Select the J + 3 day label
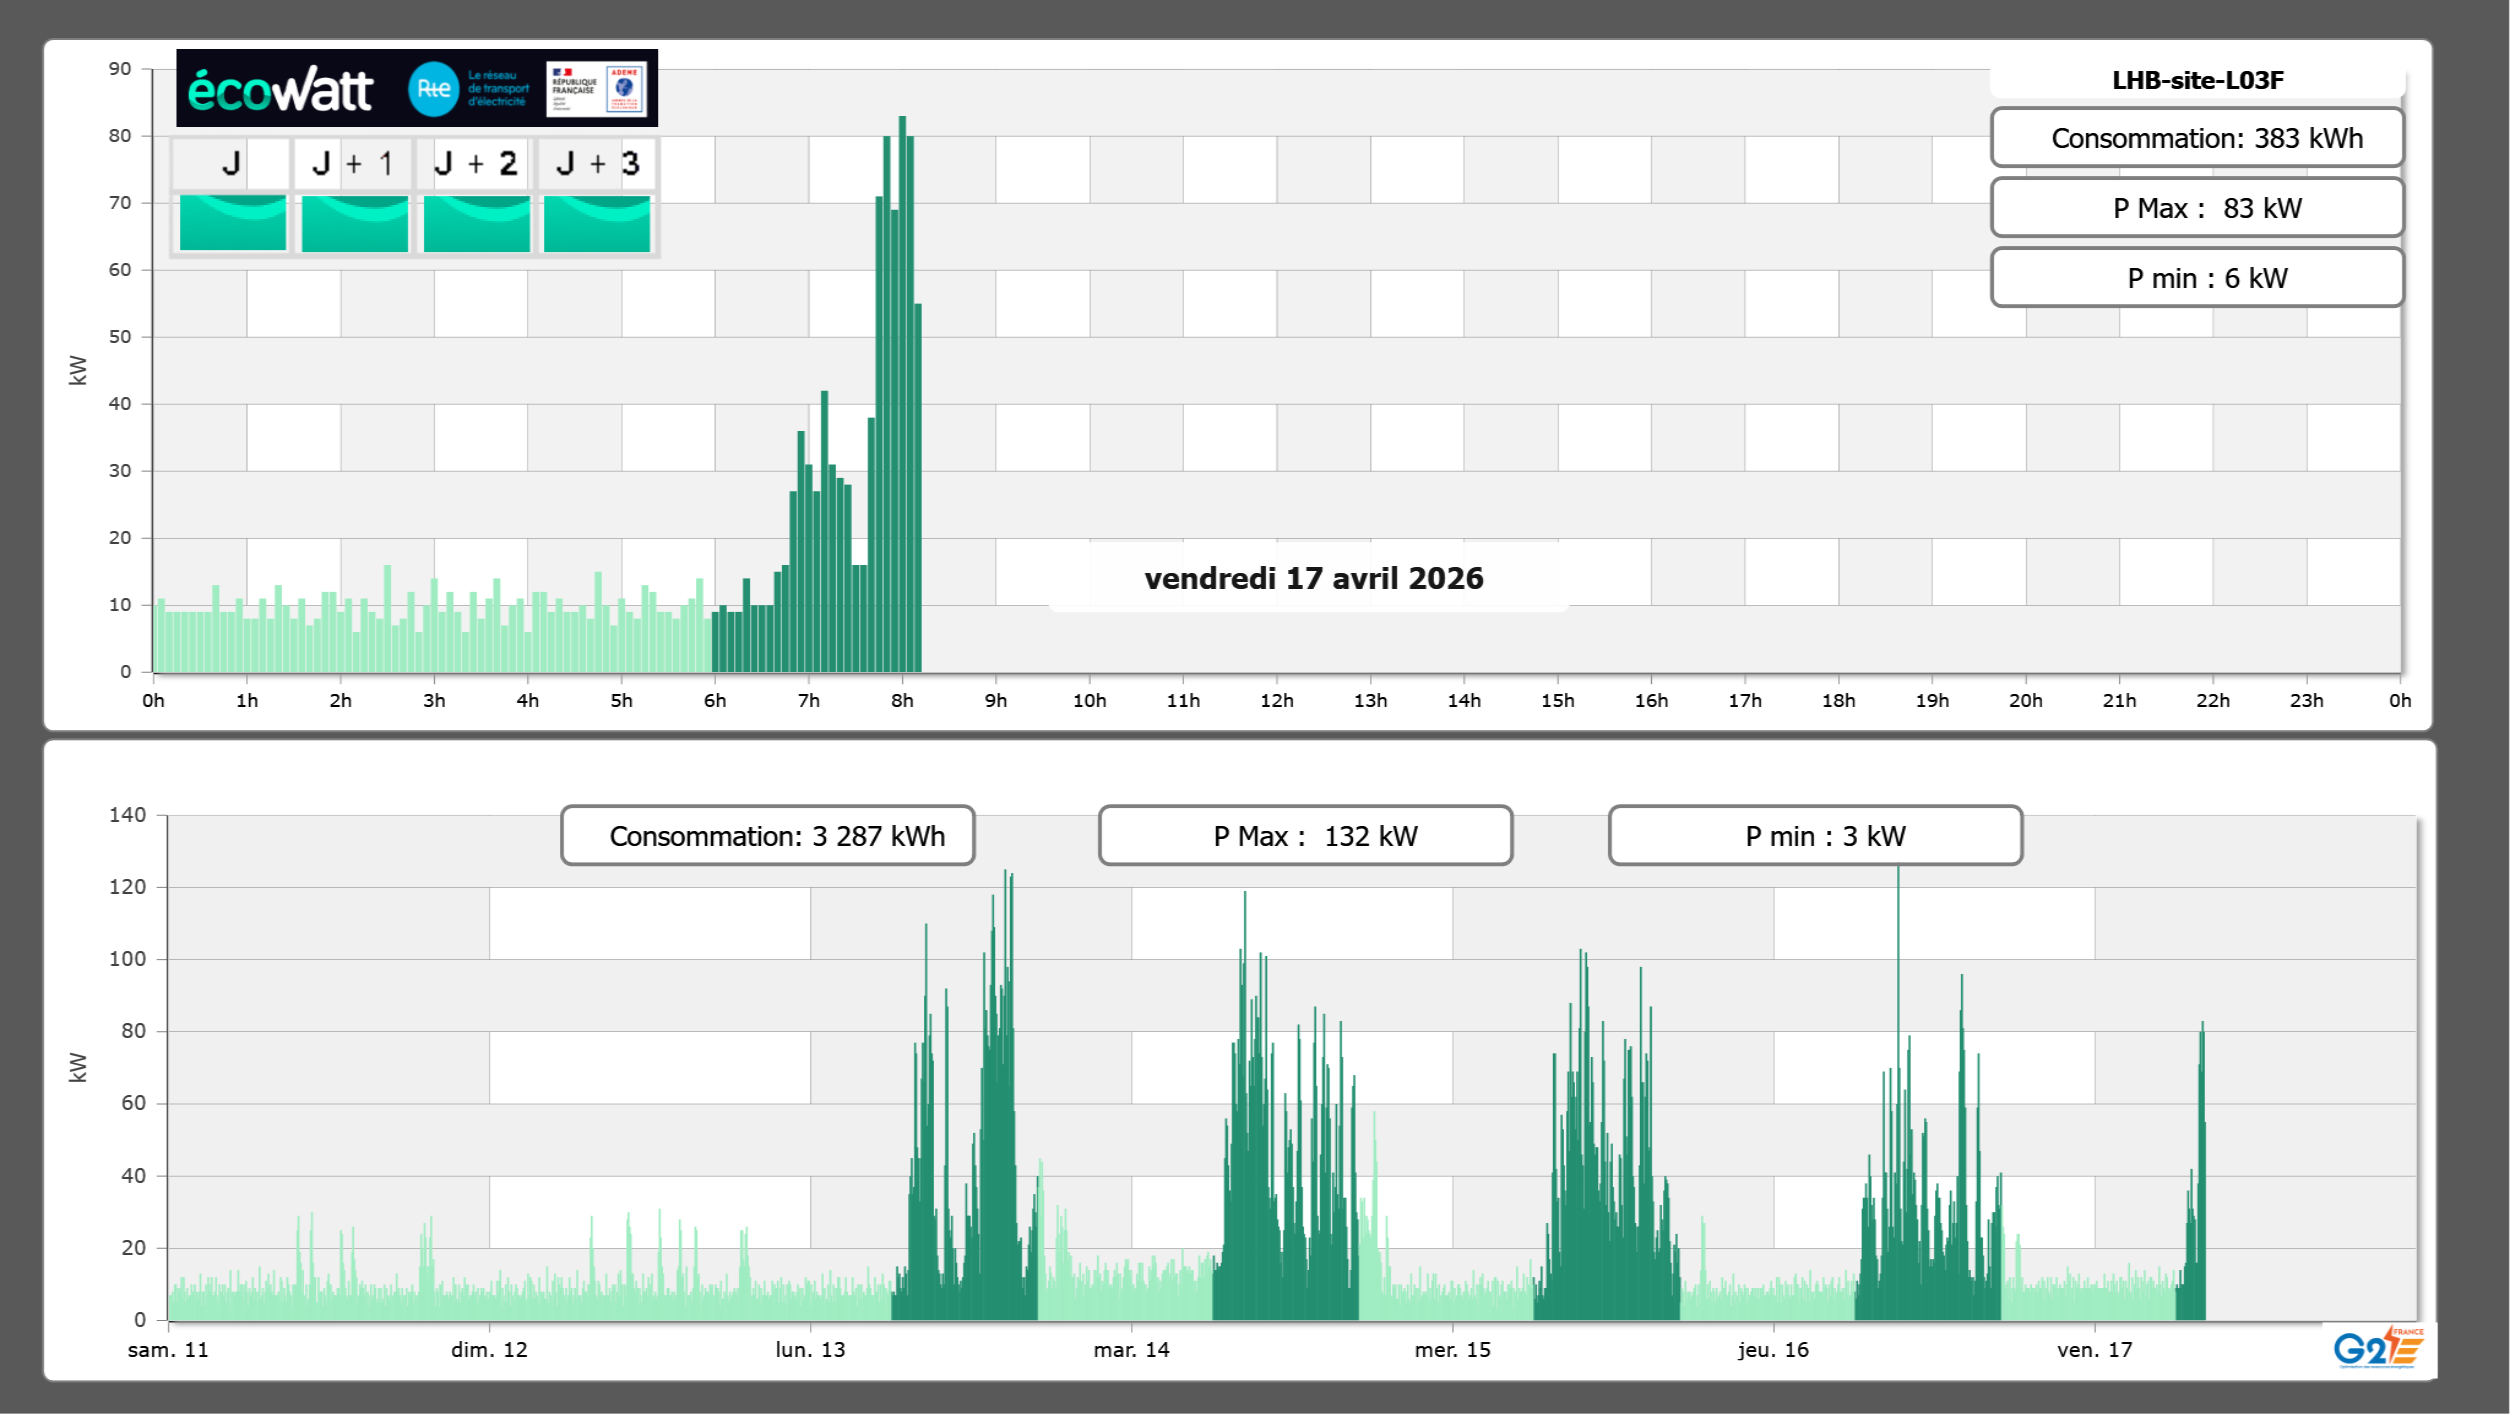Image resolution: width=2511 pixels, height=1415 pixels. tap(597, 163)
